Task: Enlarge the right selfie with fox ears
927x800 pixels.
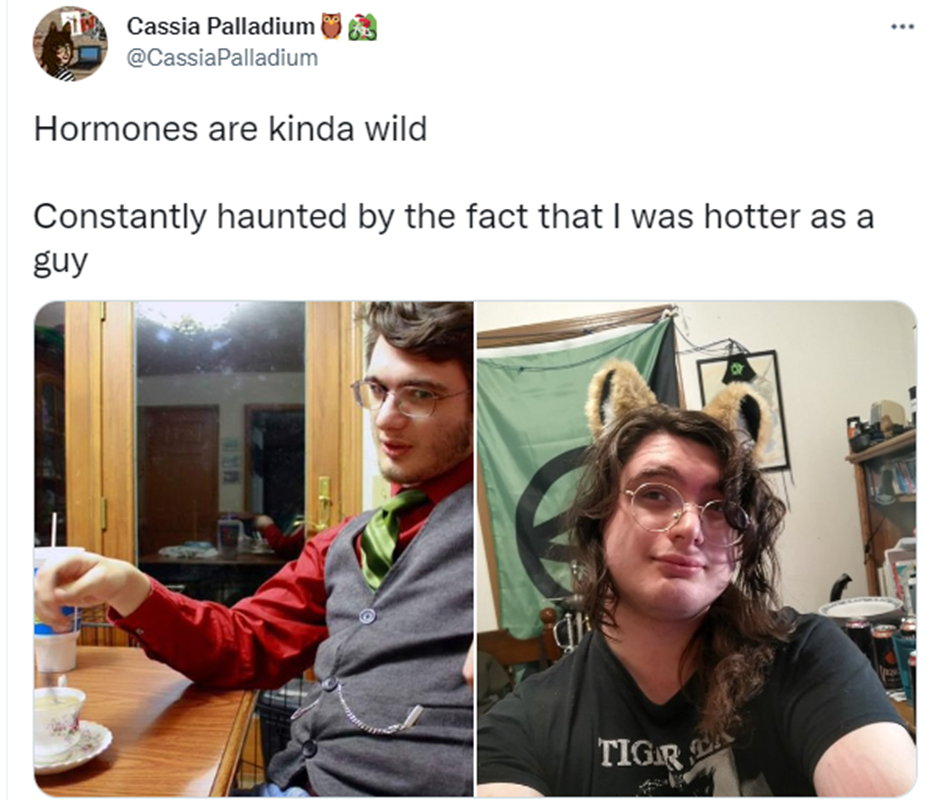Action: click(x=696, y=549)
